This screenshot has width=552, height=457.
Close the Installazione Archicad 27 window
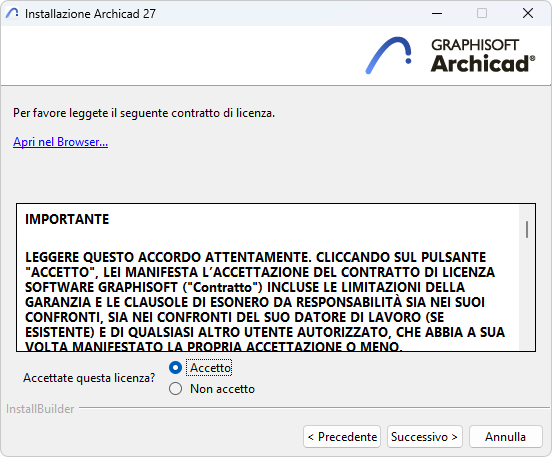[528, 13]
